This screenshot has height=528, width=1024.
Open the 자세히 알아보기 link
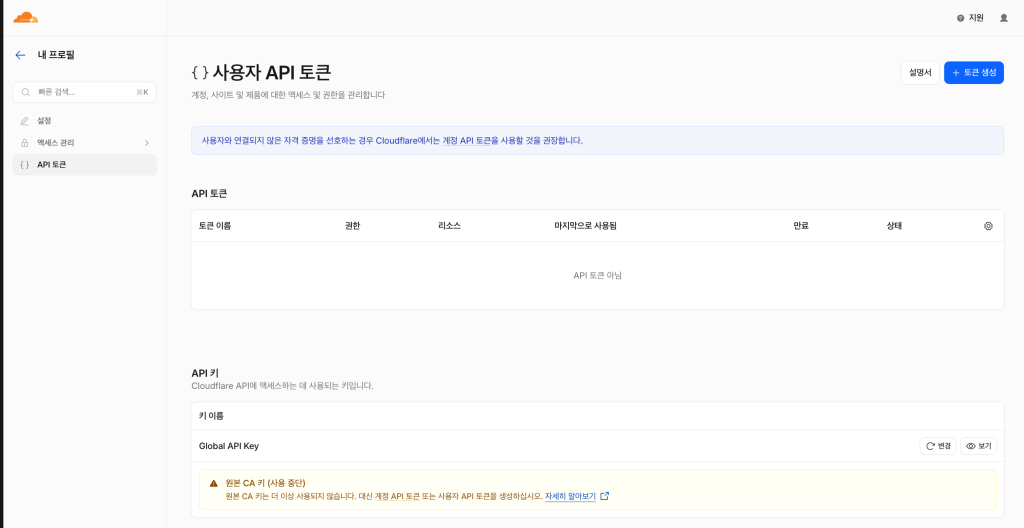pos(570,496)
